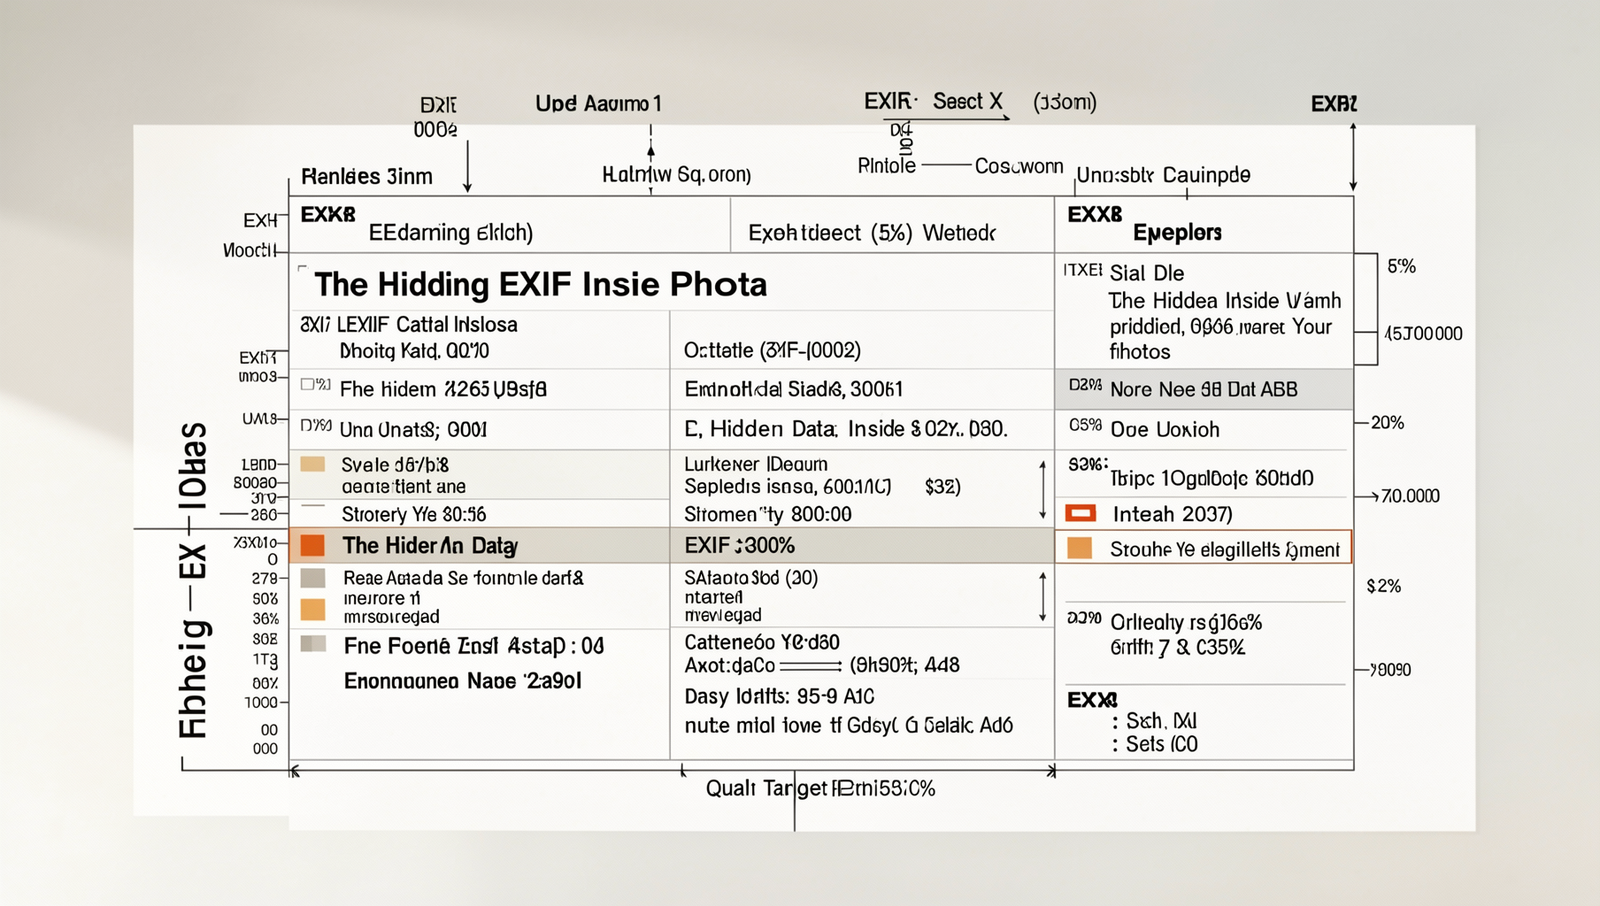Click the double-headed vertical arrow beside "SAtaoto 3od (30)"

[1042, 596]
